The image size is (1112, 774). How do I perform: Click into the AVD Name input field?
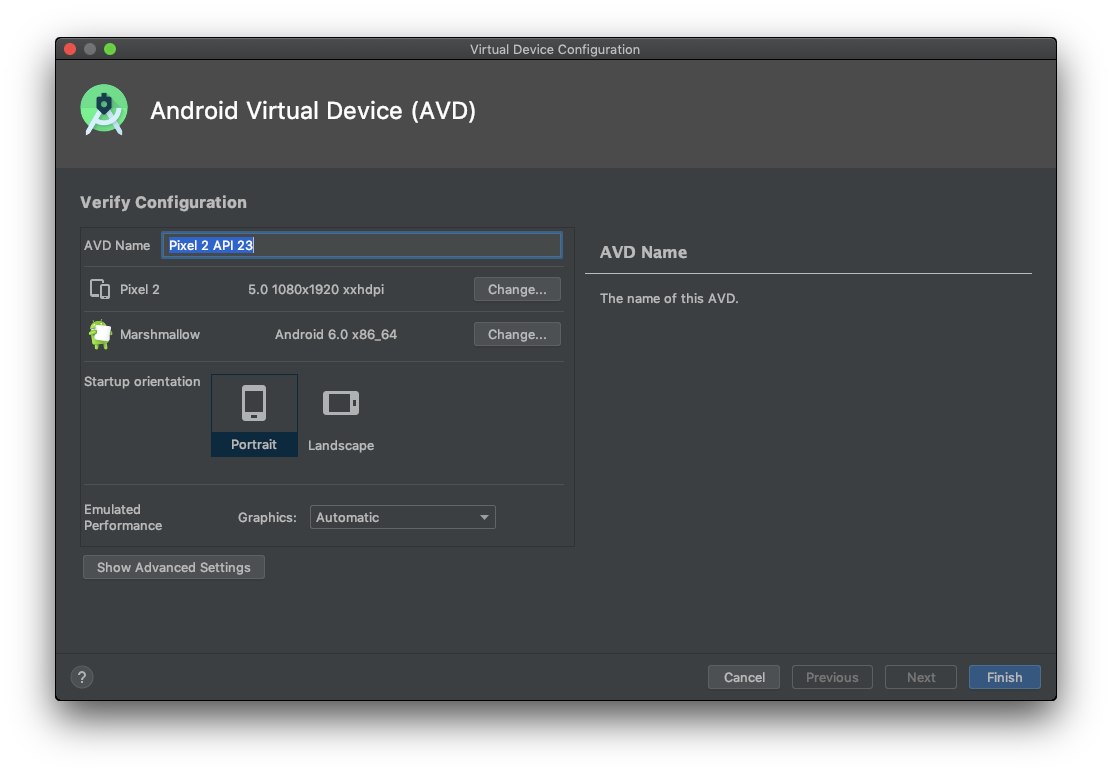point(362,245)
